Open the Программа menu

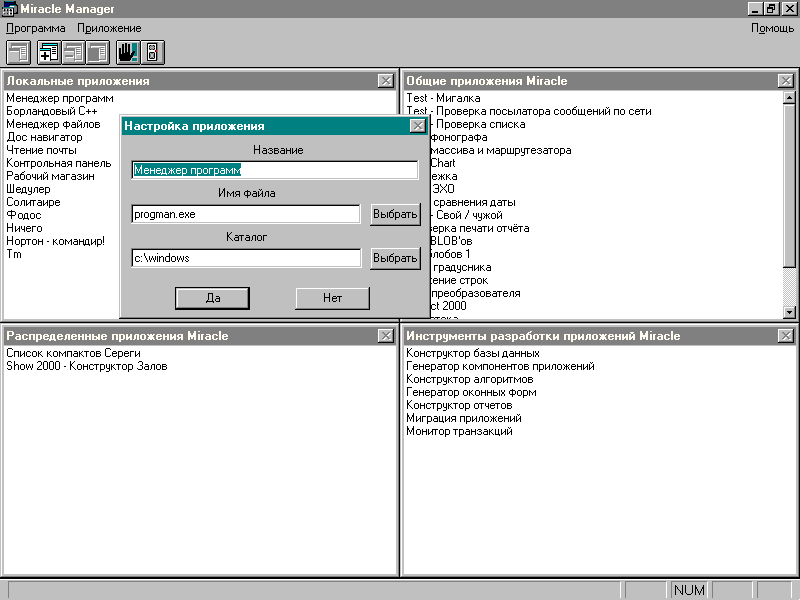[35, 28]
